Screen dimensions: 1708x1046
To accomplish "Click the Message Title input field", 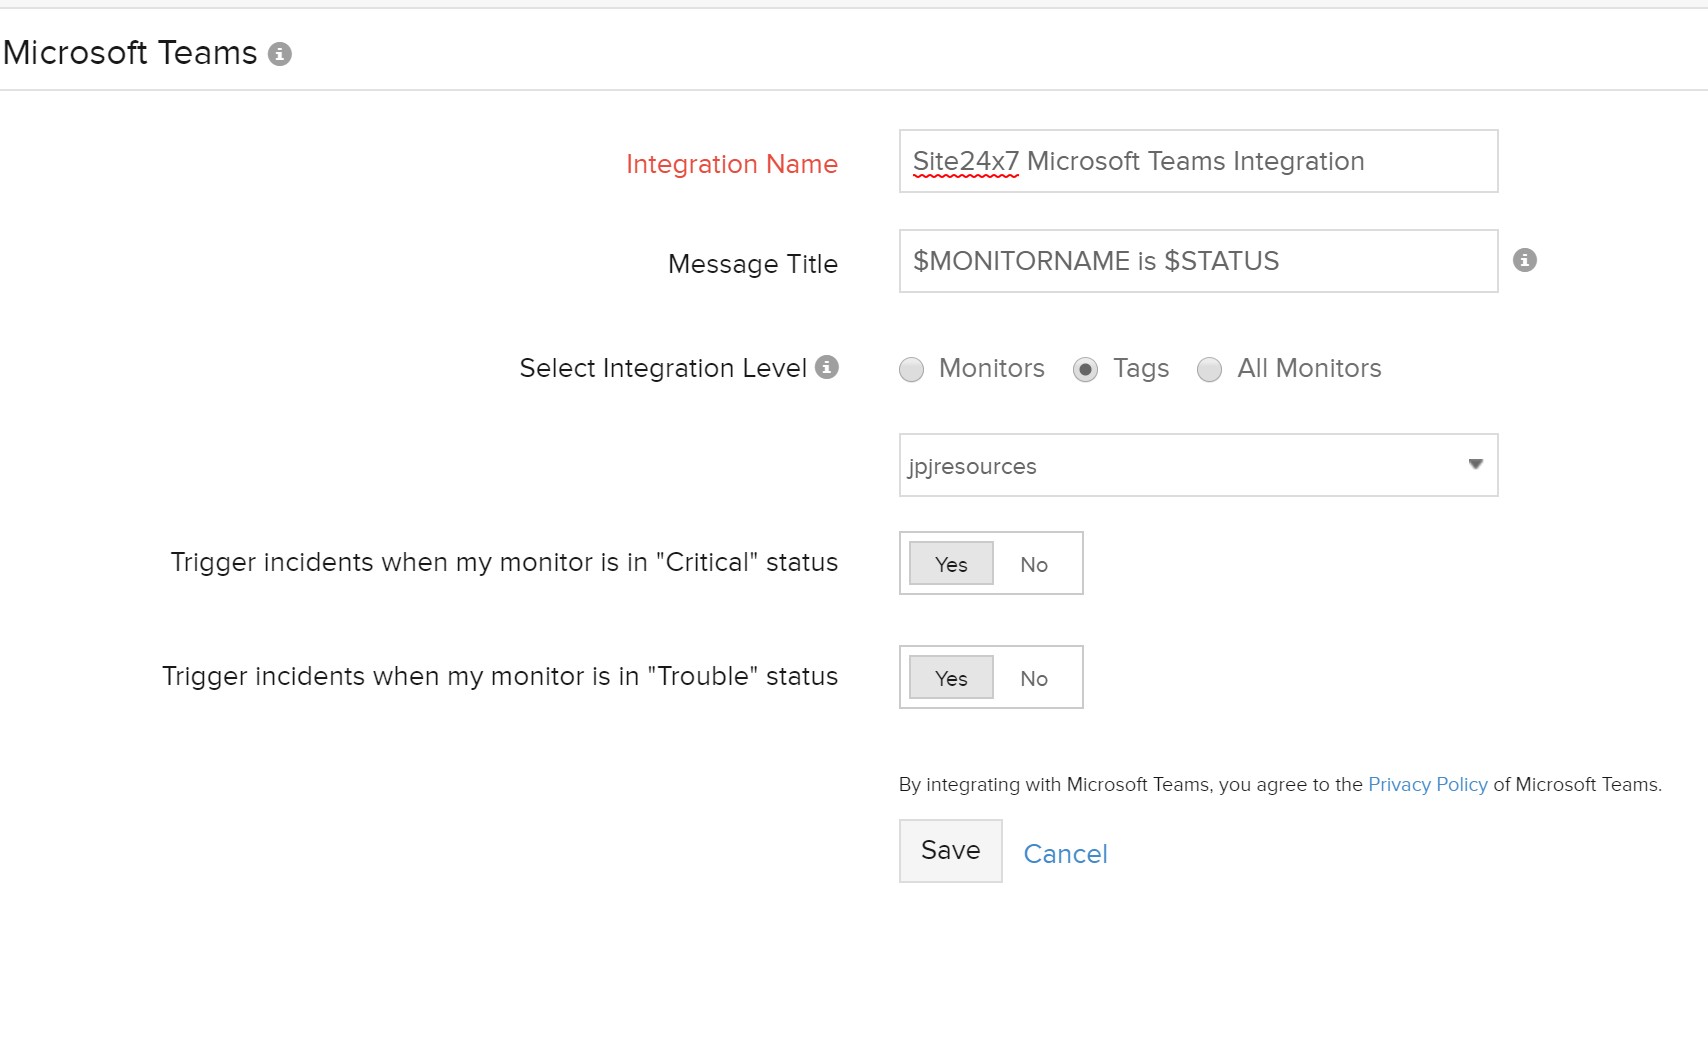I will [1198, 261].
